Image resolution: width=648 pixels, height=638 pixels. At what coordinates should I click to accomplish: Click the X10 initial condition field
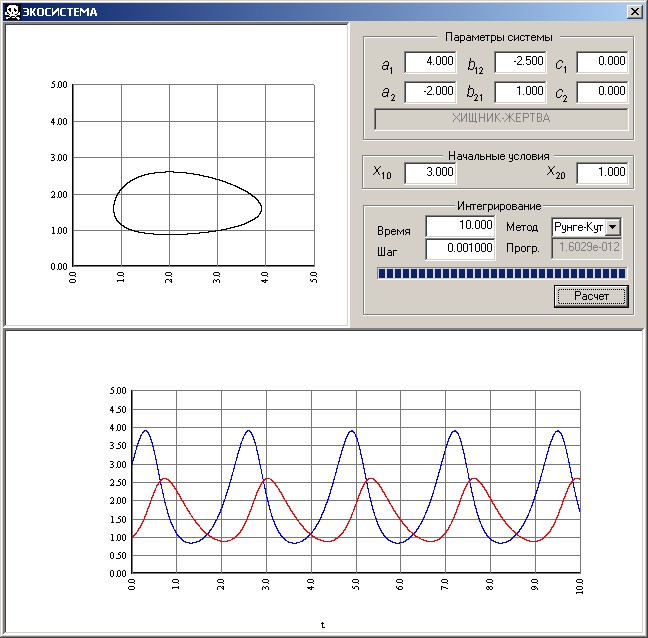point(430,172)
